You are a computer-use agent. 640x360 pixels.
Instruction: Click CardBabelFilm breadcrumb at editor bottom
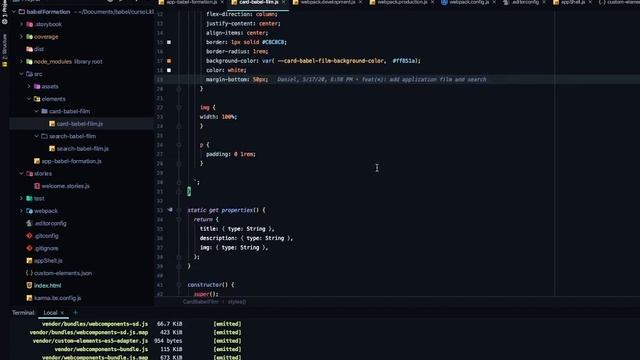(x=200, y=302)
